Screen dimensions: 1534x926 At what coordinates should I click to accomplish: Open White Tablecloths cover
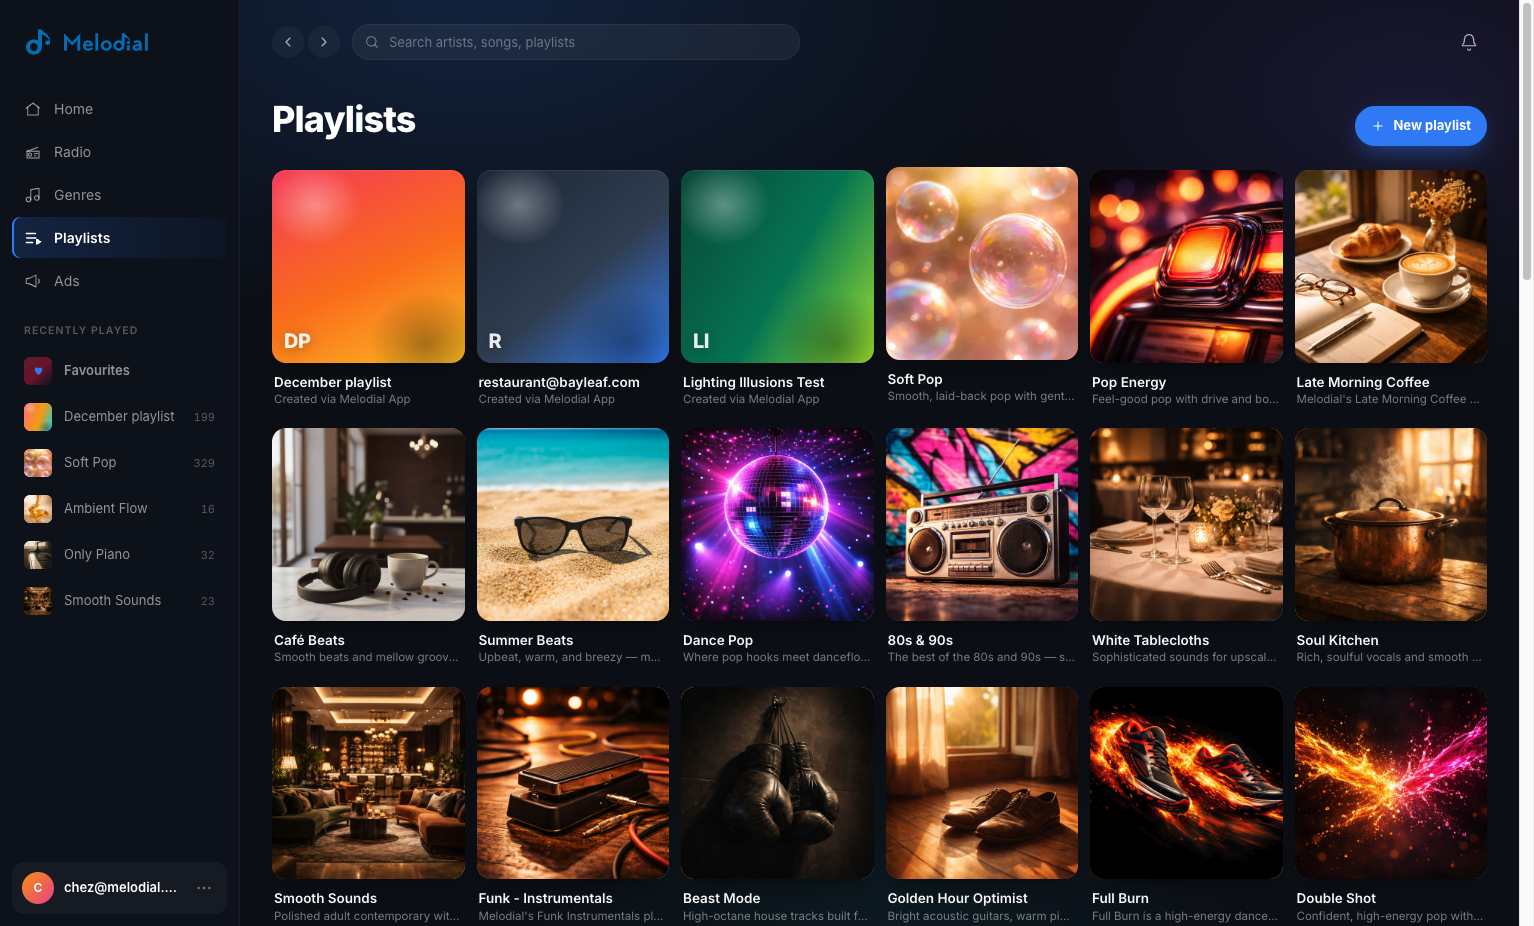coord(1186,524)
